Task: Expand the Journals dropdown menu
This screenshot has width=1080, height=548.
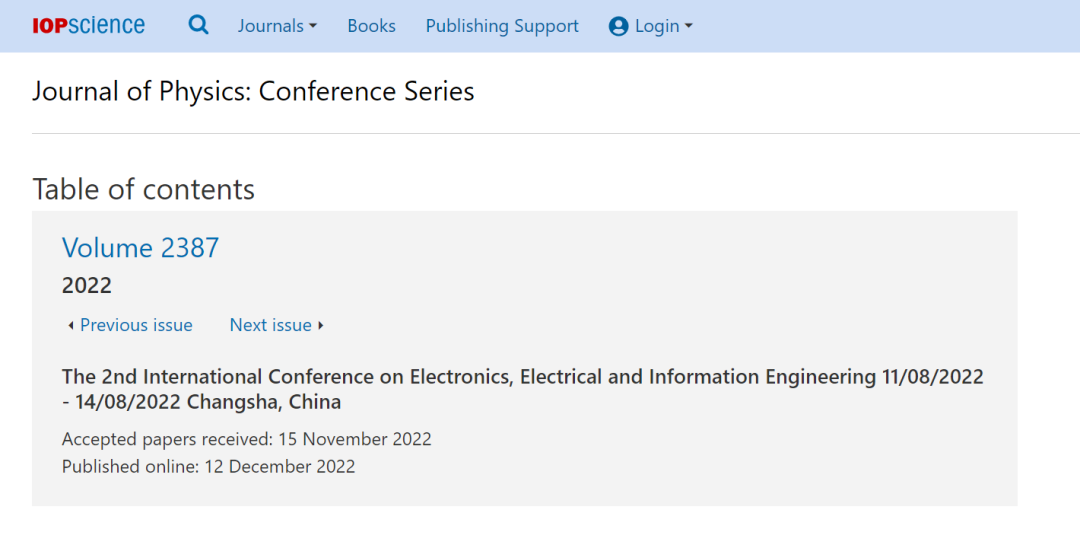Action: tap(278, 26)
